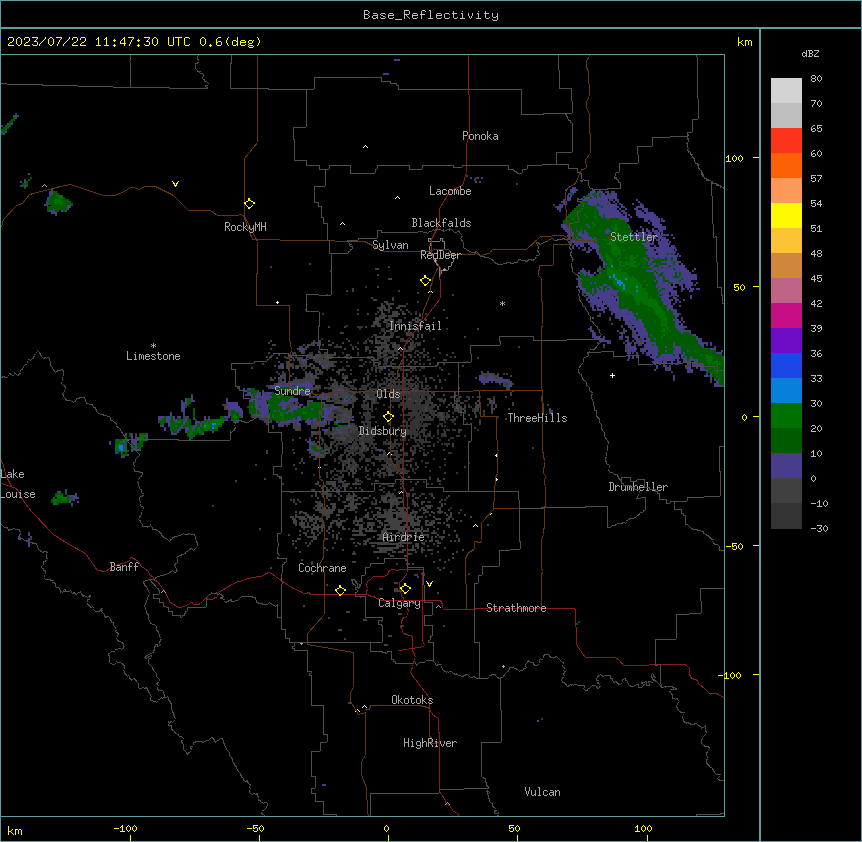
Task: Select the Drumheller label
Action: 638,487
